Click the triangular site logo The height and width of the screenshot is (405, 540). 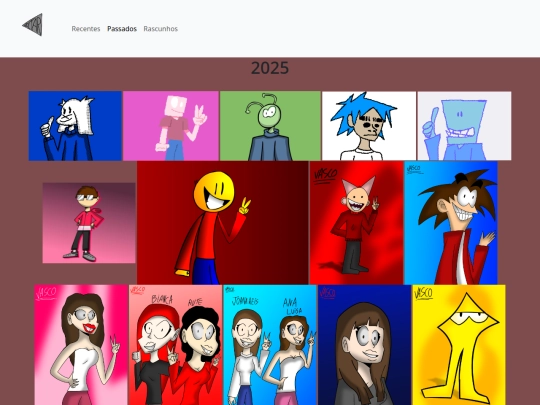(x=33, y=25)
